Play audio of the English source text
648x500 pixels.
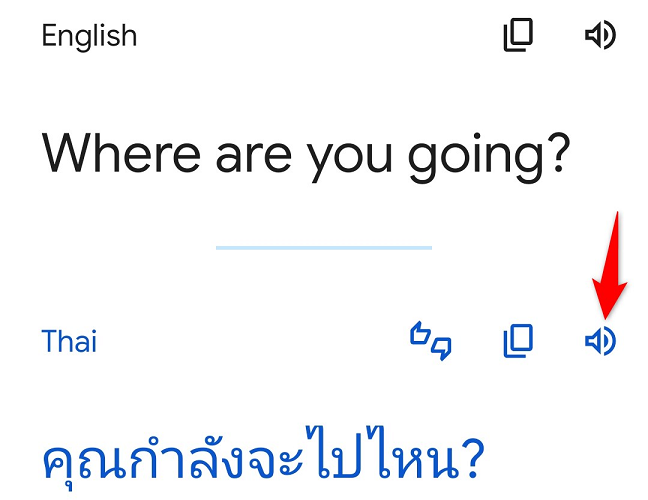pyautogui.click(x=600, y=37)
